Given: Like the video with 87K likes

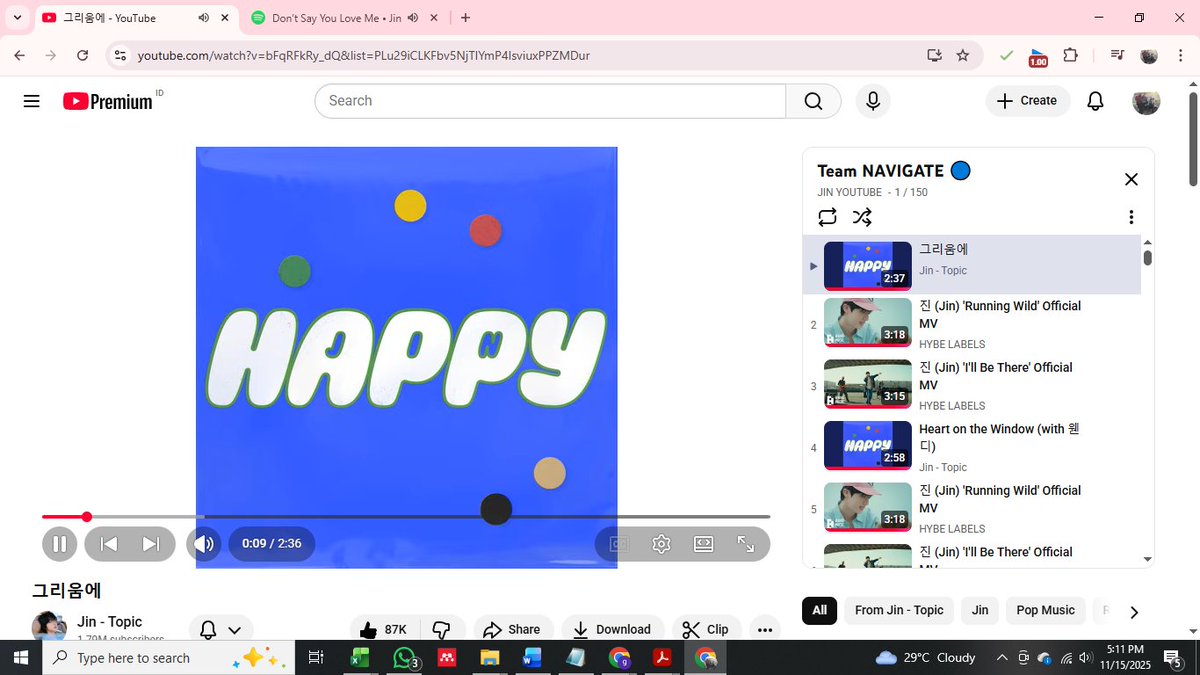Looking at the screenshot, I should point(385,629).
